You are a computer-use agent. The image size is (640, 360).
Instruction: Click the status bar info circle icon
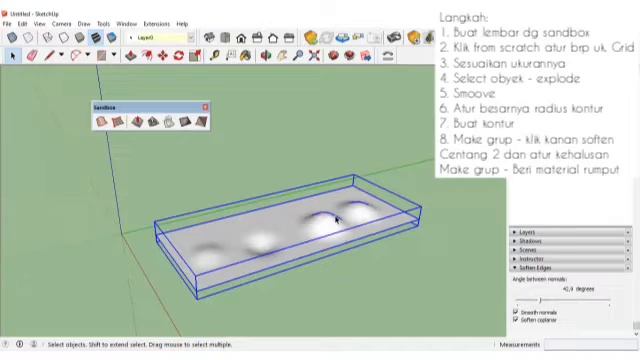coord(20,344)
